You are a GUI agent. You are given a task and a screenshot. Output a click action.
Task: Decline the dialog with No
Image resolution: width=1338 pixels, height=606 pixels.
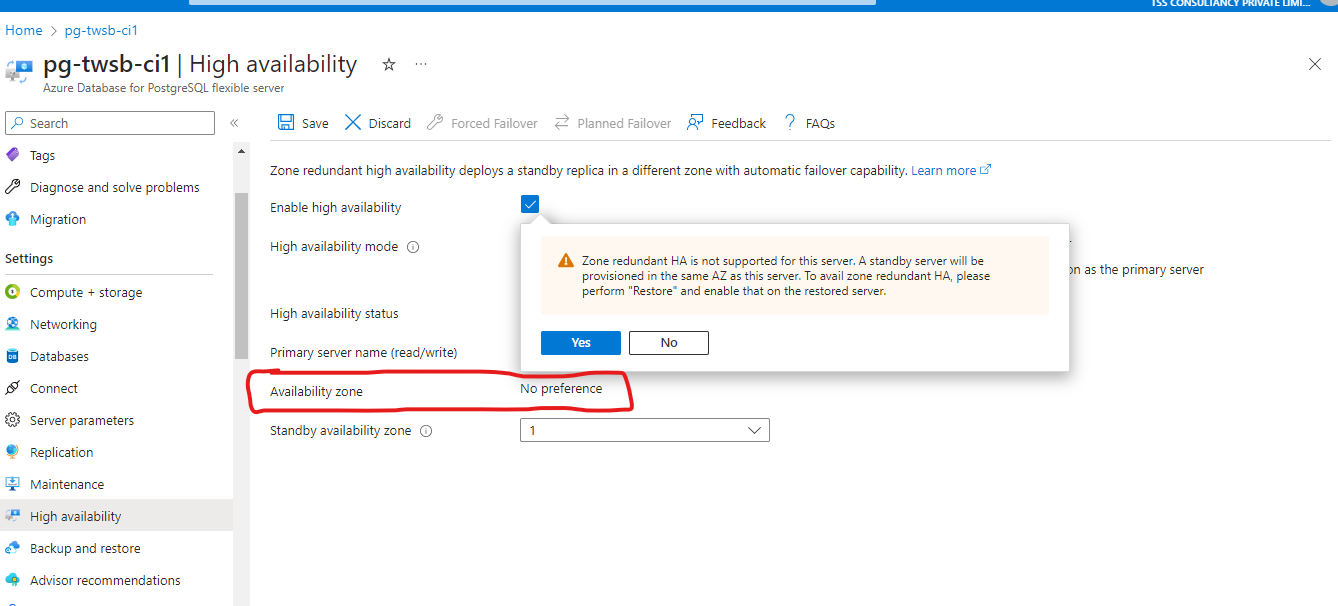(x=669, y=343)
